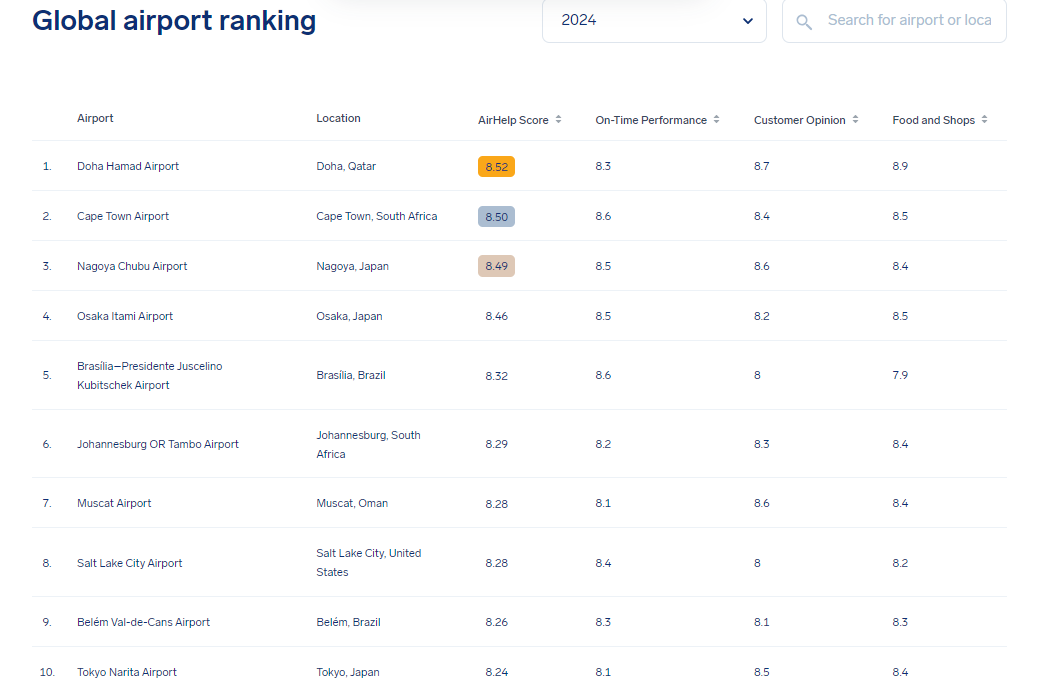Sort by Food and Shops arrows icon
Screen dimensions: 1041x687
985,120
